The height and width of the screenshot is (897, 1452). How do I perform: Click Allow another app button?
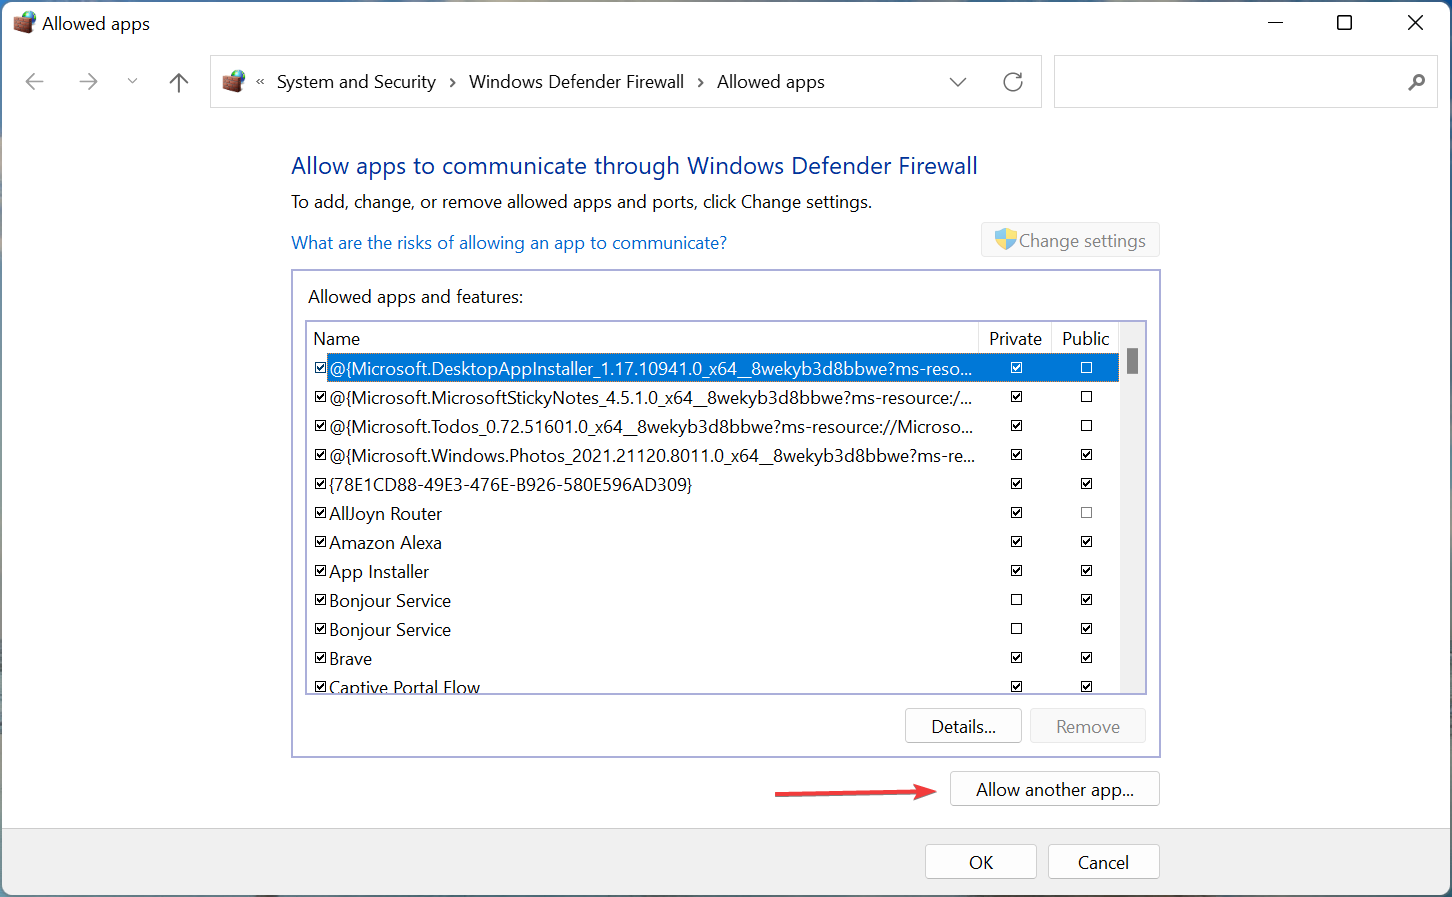tap(1055, 789)
